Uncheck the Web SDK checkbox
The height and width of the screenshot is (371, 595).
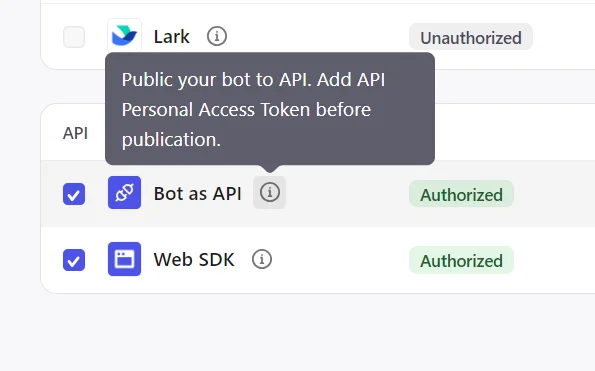coord(74,260)
